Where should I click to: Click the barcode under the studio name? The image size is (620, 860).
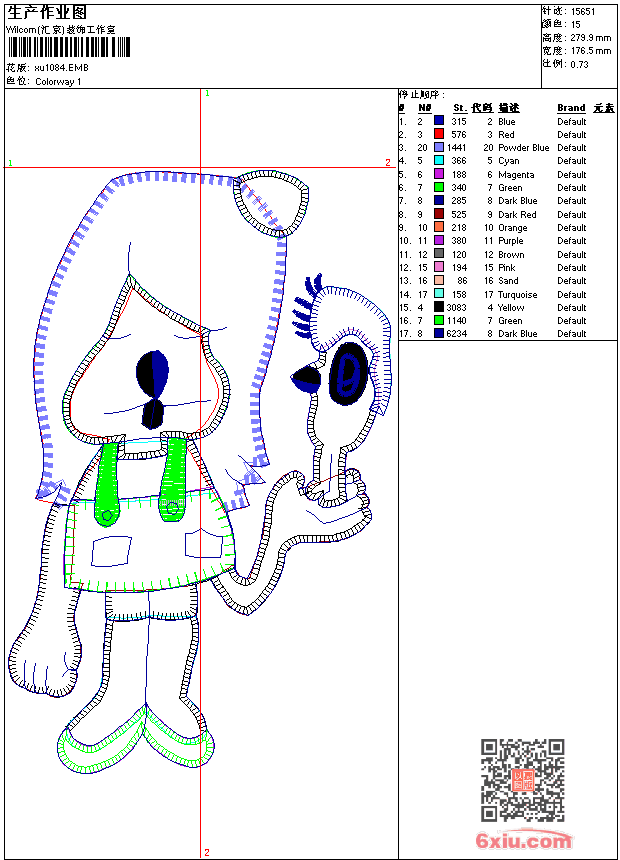click(x=69, y=47)
